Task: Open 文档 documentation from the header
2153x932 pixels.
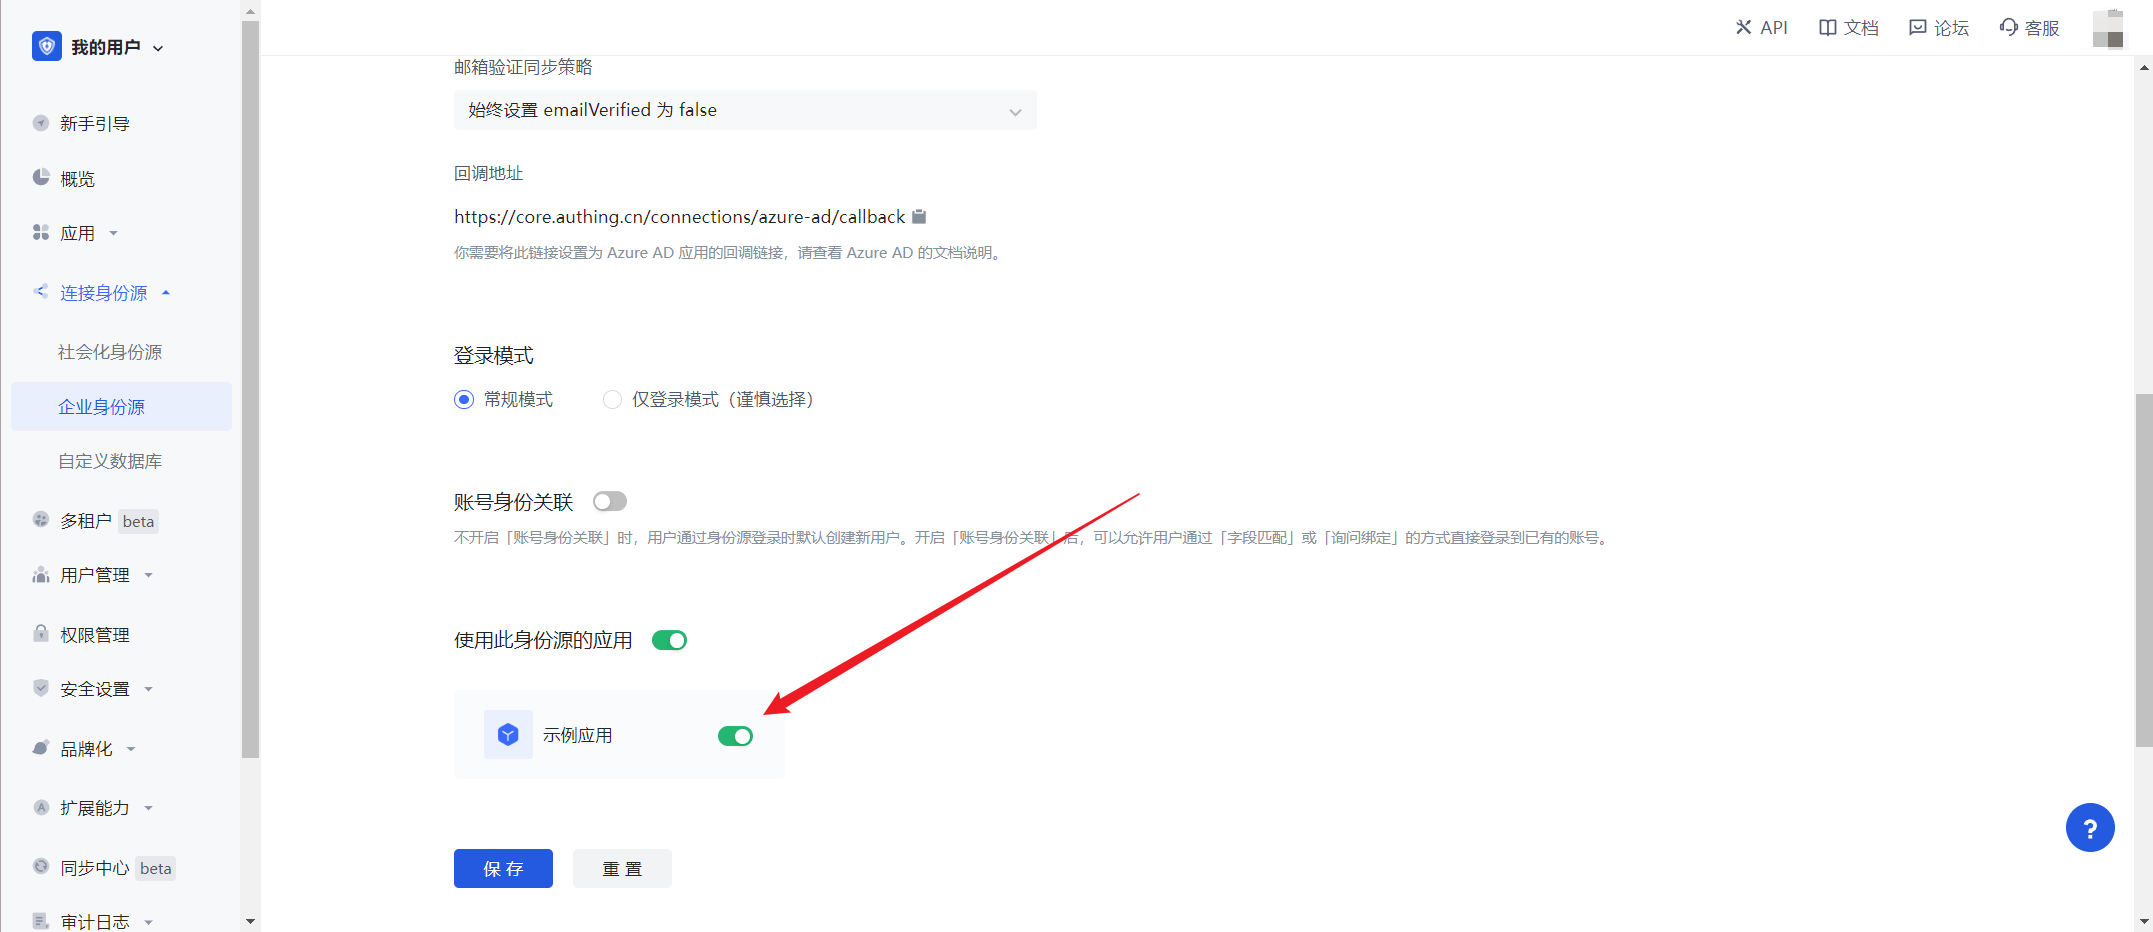Action: click(1848, 28)
